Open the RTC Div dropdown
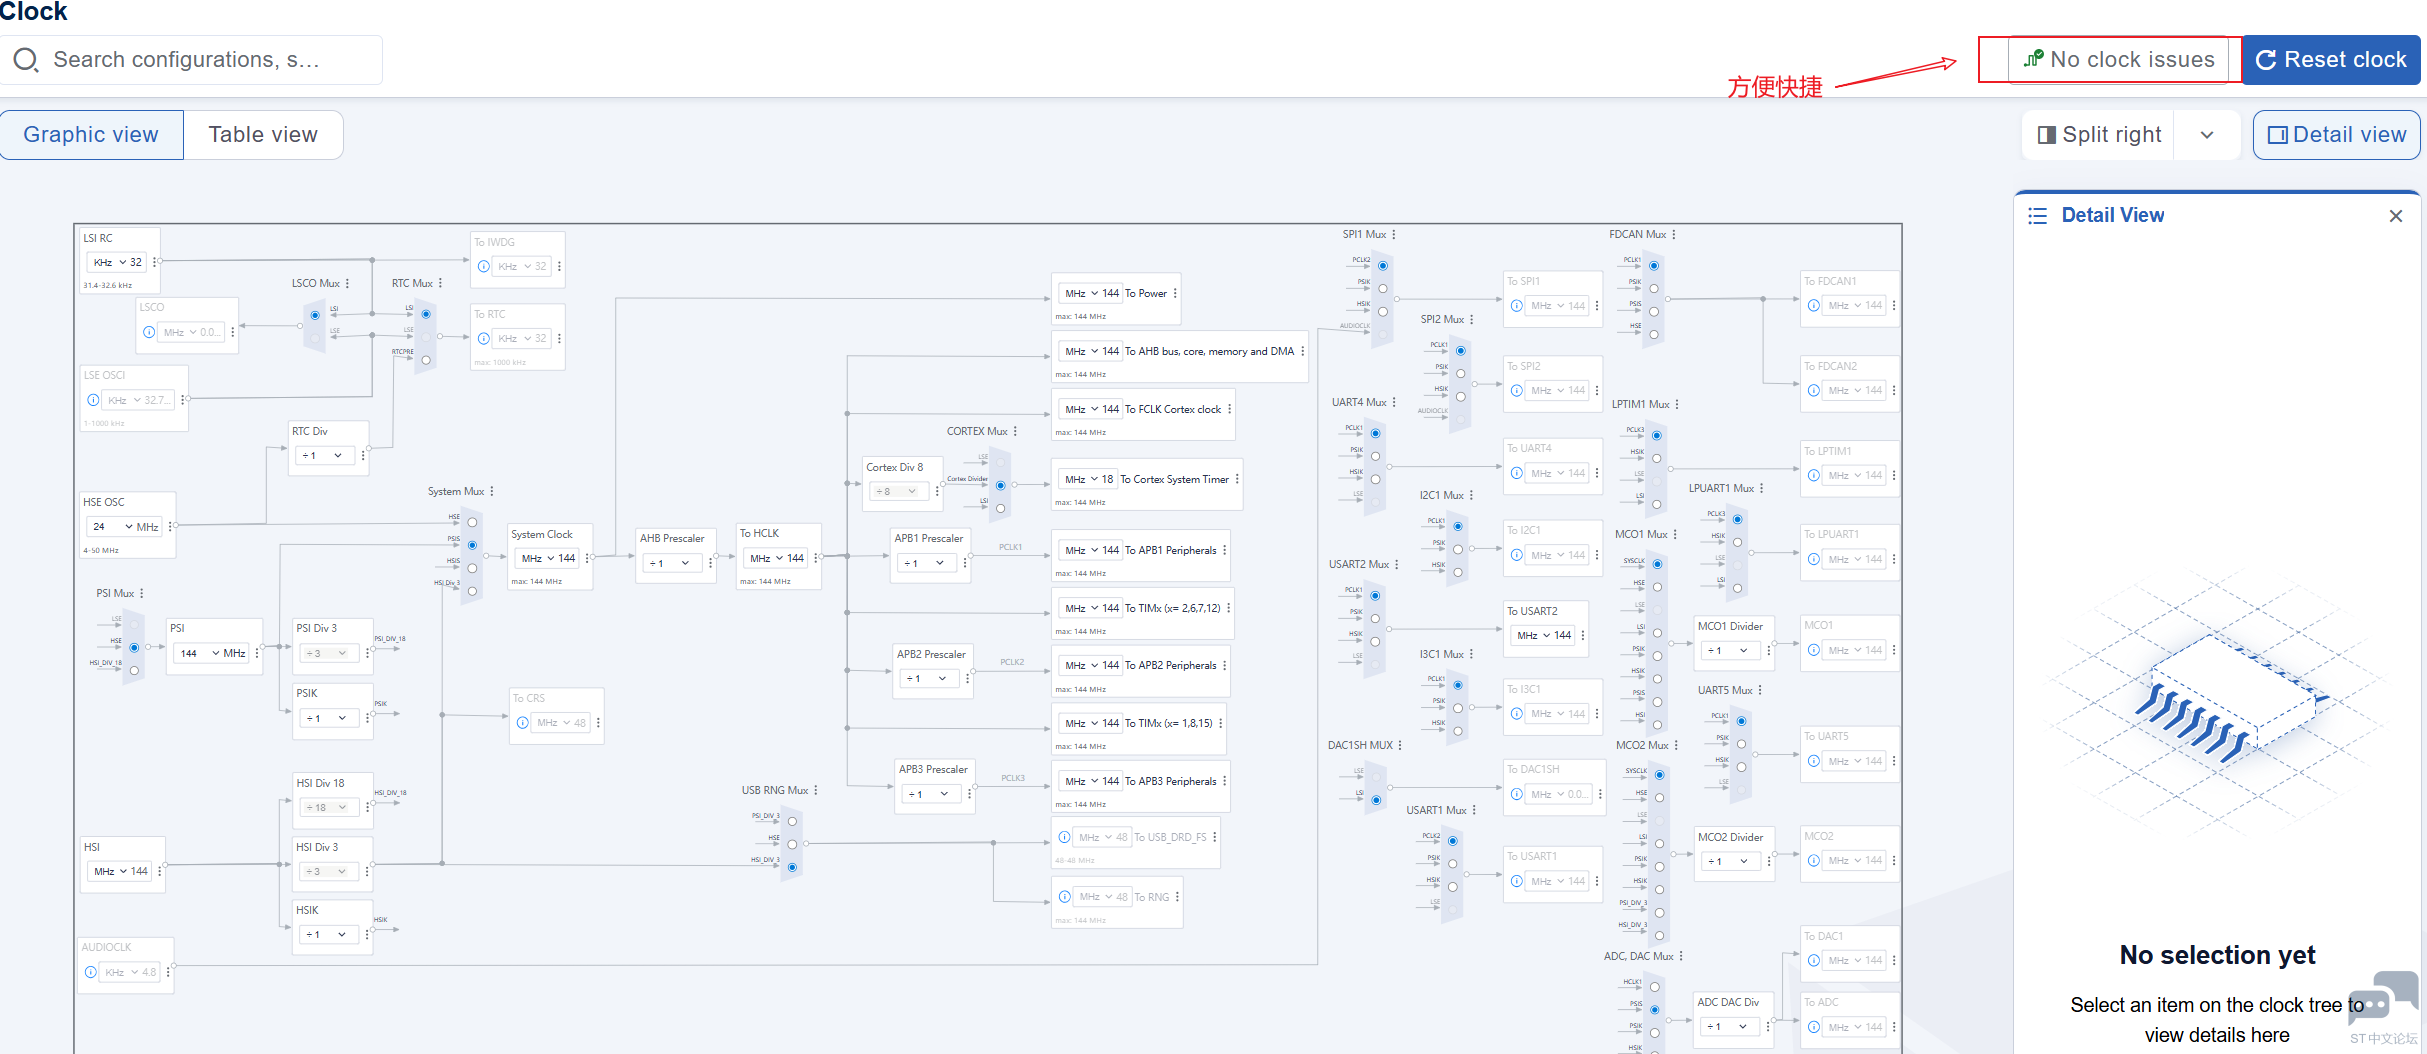The width and height of the screenshot is (2427, 1054). (x=324, y=455)
